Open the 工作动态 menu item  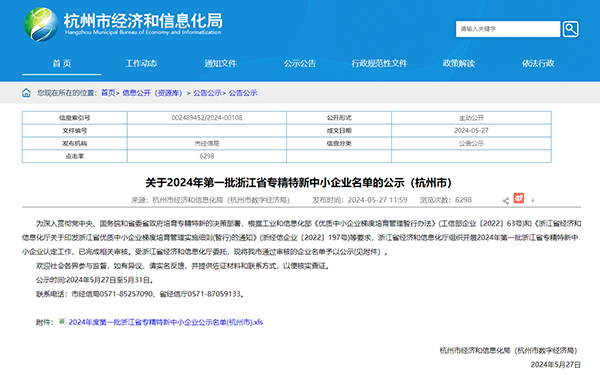click(x=141, y=63)
